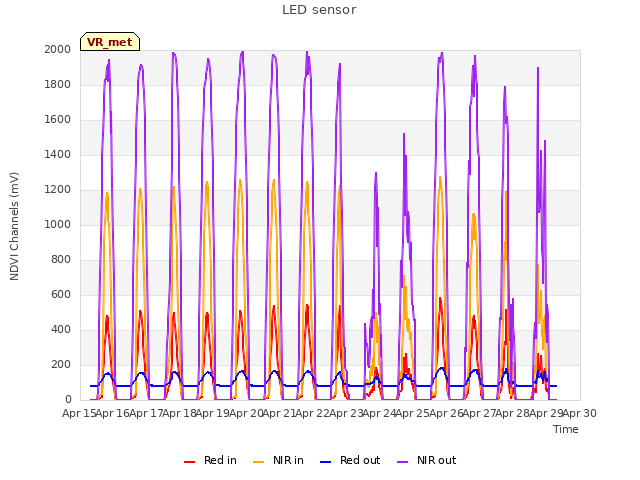Click the 600 y-axis tick label

[x=61, y=294]
